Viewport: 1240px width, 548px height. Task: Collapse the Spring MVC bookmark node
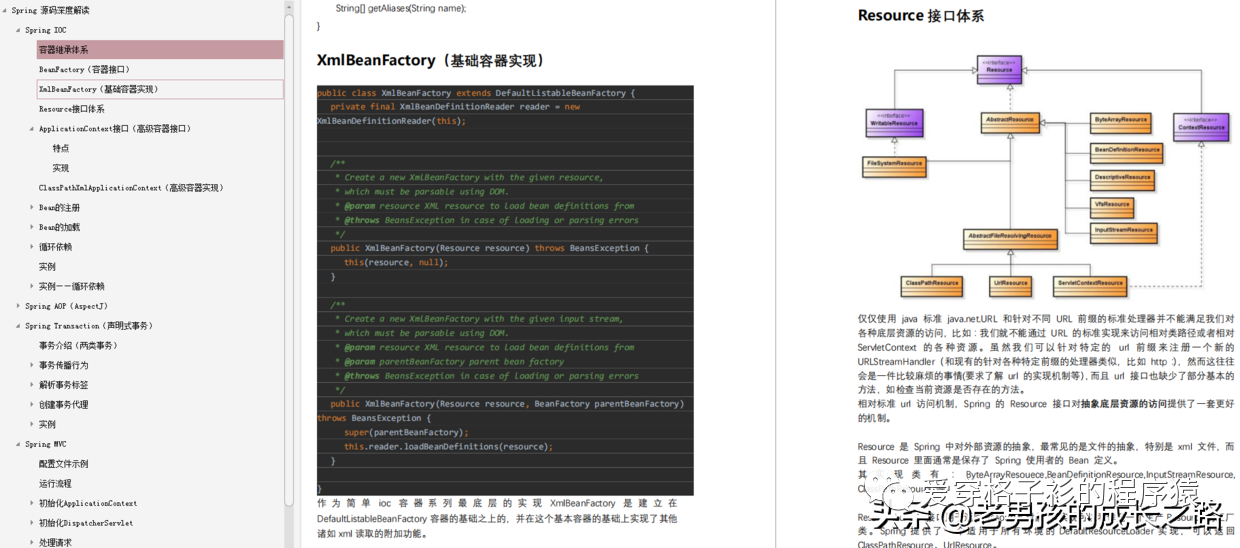(x=18, y=444)
